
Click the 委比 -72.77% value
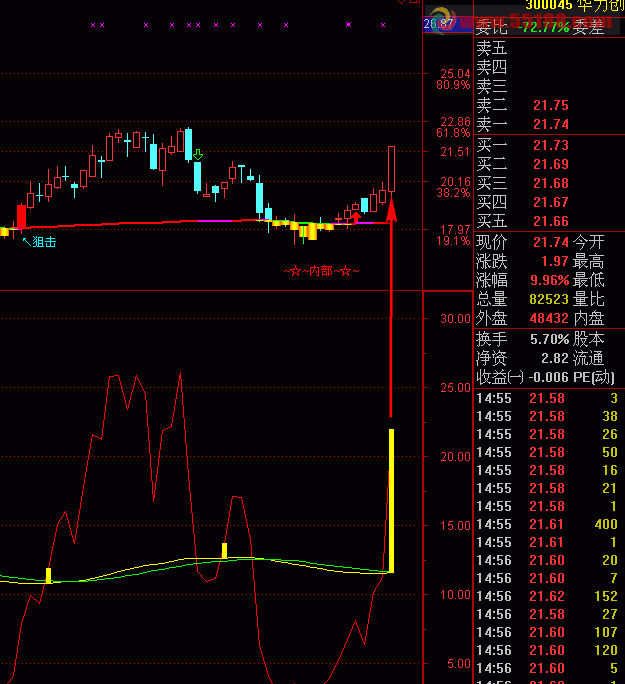click(x=543, y=27)
